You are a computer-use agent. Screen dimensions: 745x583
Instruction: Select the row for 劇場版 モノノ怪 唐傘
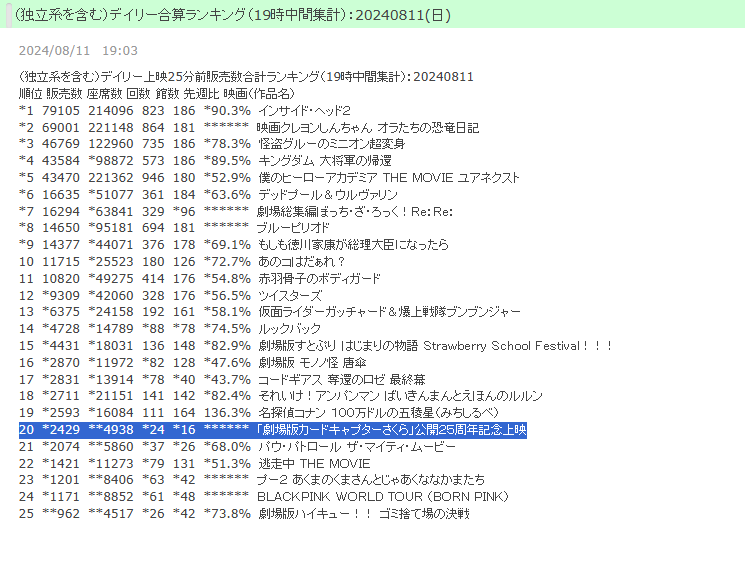193,363
